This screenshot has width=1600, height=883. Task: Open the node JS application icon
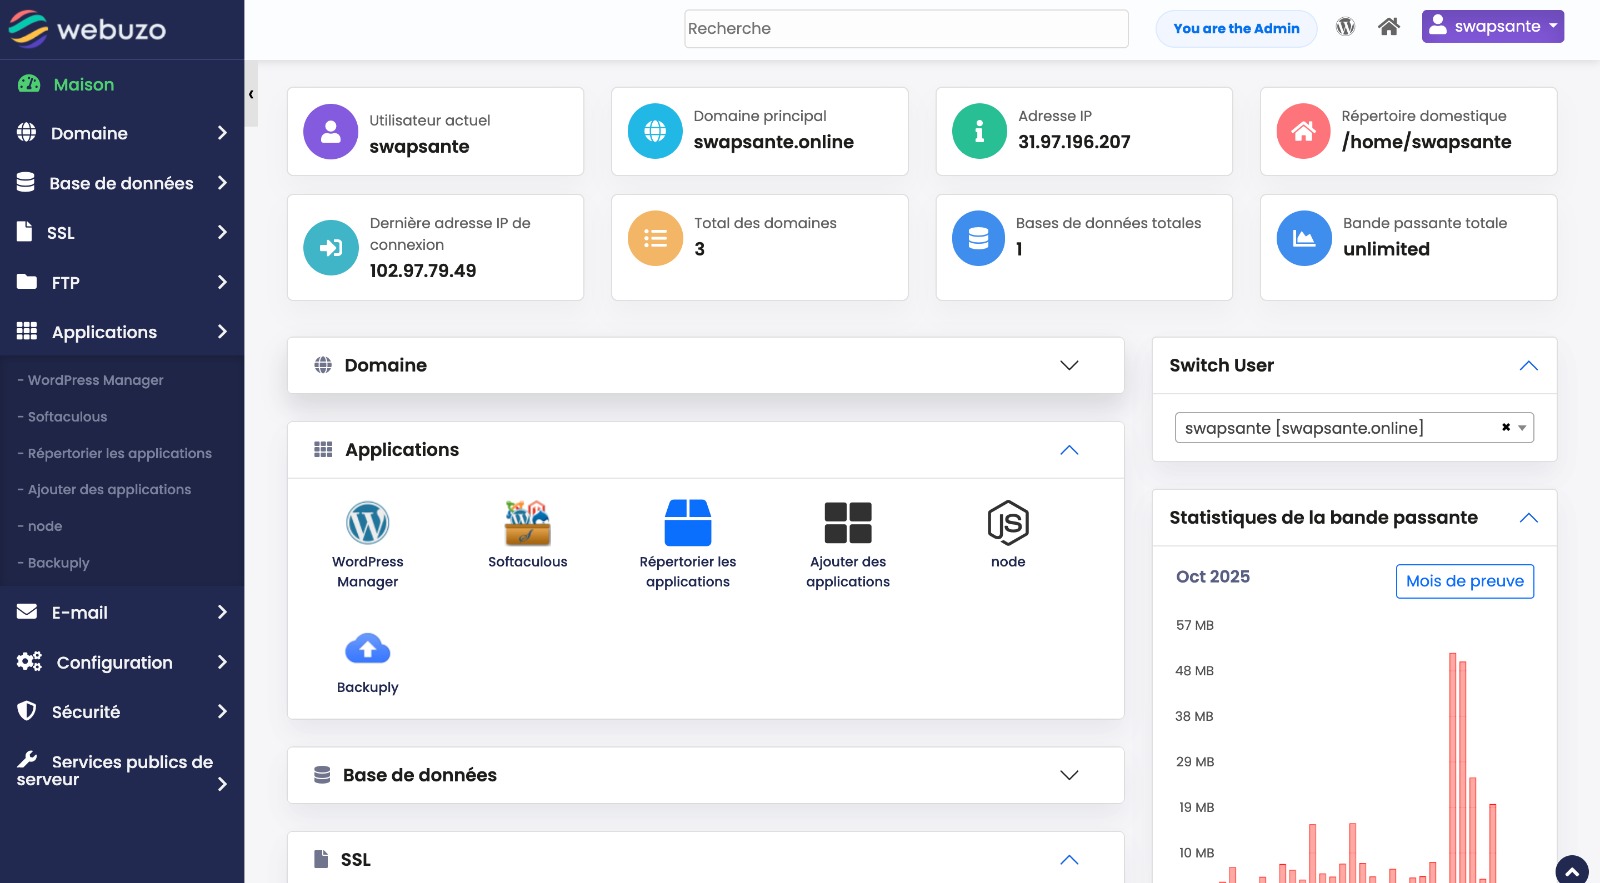[1007, 523]
